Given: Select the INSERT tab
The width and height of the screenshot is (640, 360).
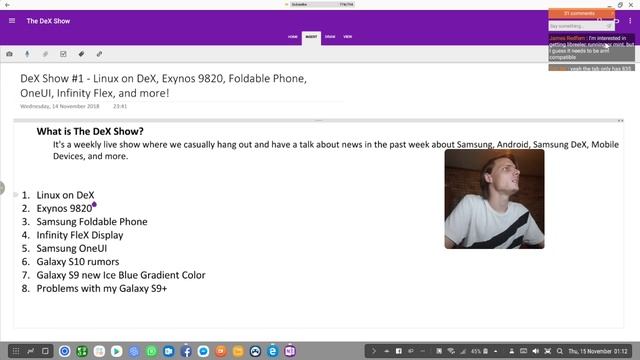Looking at the screenshot, I should point(311,37).
